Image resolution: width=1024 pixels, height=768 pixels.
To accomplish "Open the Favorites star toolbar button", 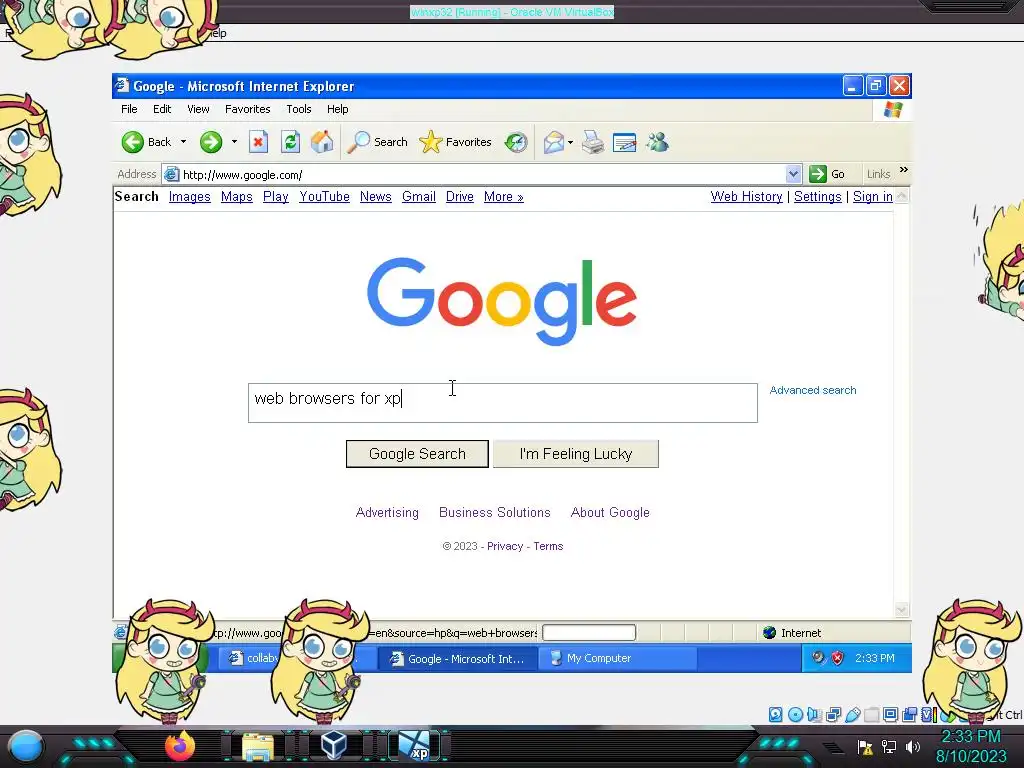I will pyautogui.click(x=455, y=142).
